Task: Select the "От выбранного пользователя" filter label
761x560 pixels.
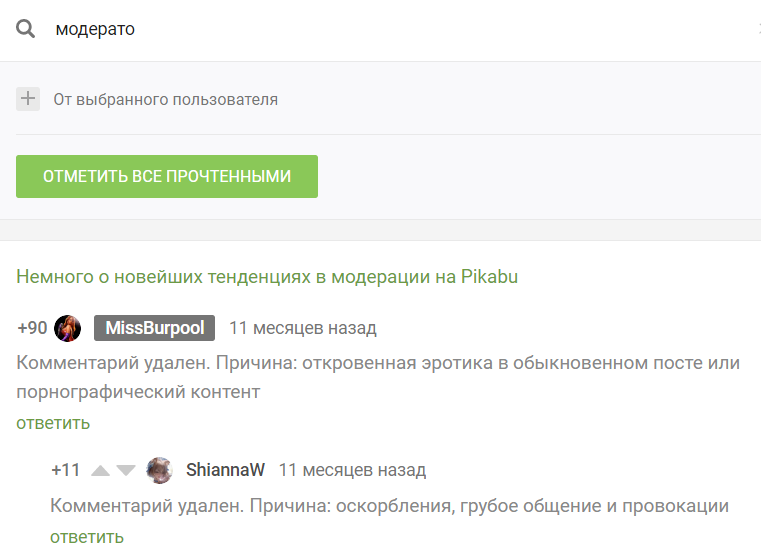Action: point(165,100)
